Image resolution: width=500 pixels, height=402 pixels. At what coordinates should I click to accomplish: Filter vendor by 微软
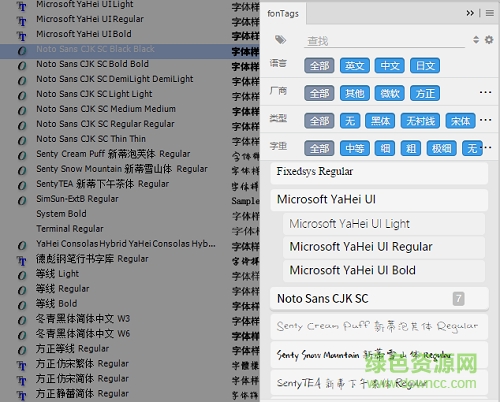pyautogui.click(x=390, y=93)
